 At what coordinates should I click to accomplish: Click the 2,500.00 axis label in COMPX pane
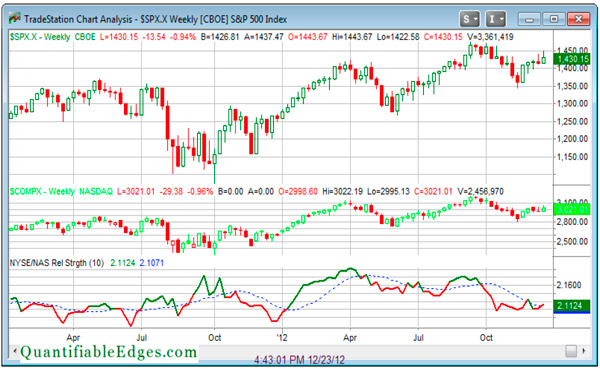572,242
